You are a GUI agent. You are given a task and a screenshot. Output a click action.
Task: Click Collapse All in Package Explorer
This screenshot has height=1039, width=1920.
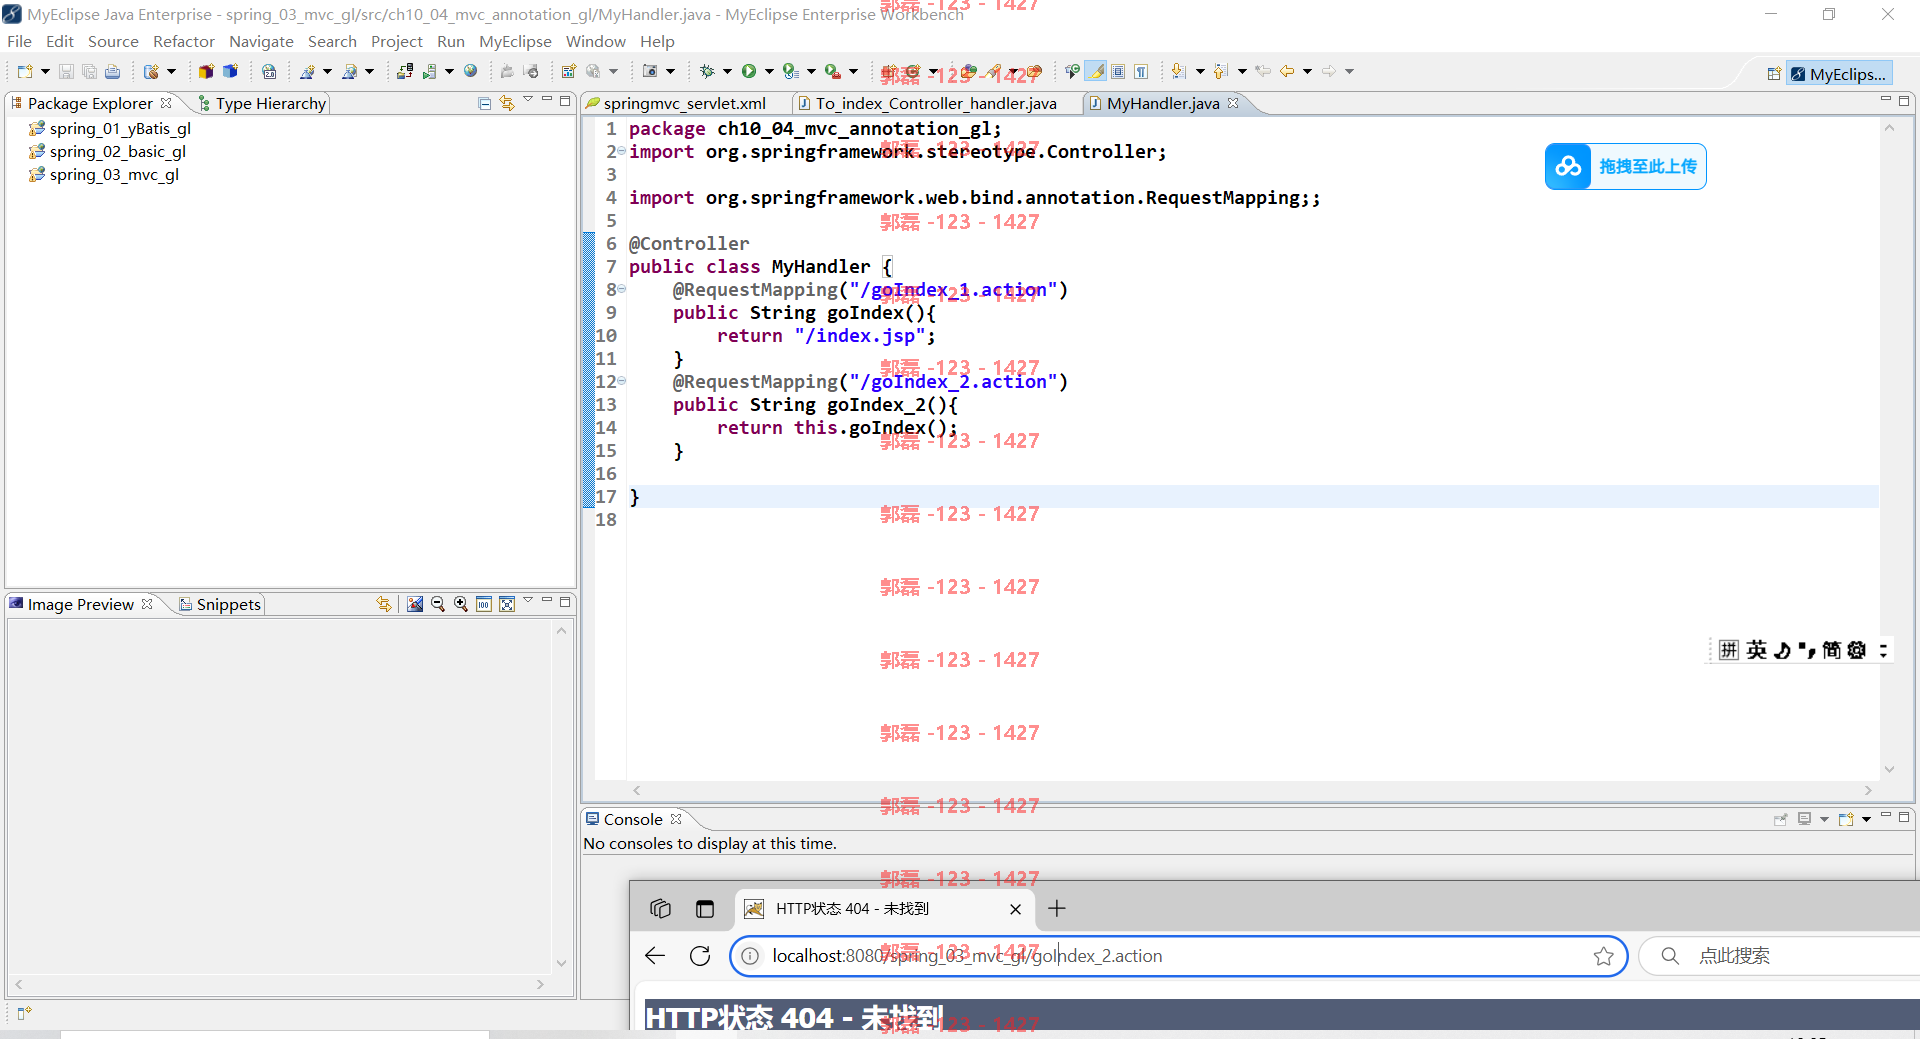pos(485,102)
